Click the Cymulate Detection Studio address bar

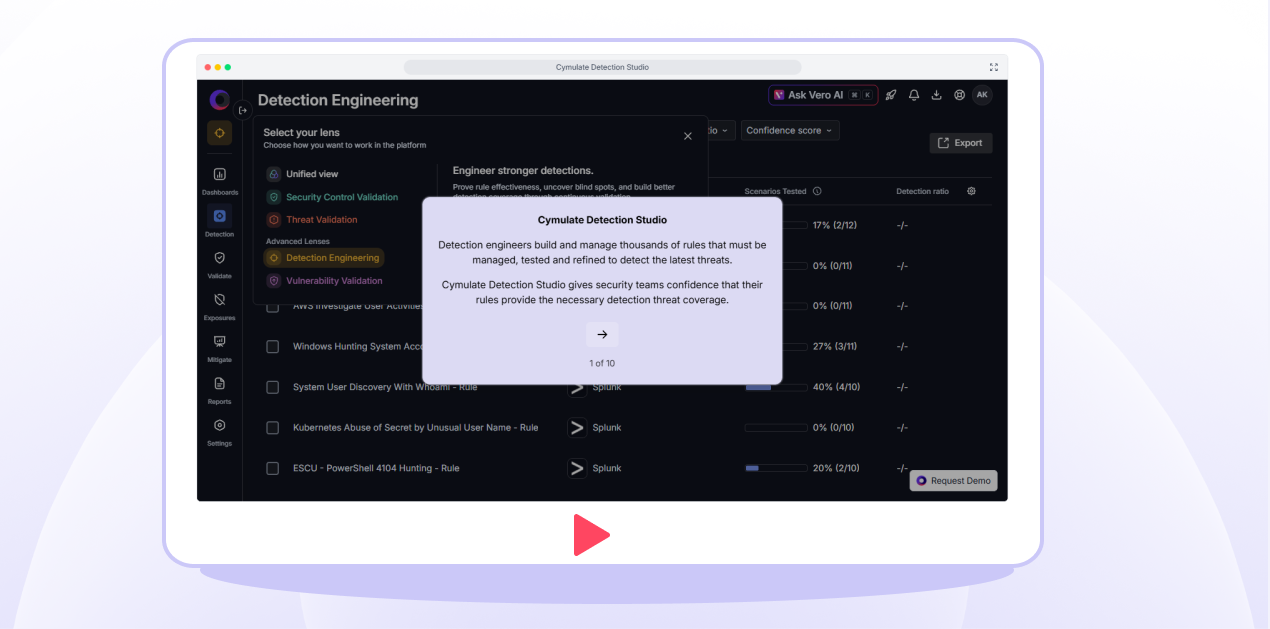[x=602, y=67]
